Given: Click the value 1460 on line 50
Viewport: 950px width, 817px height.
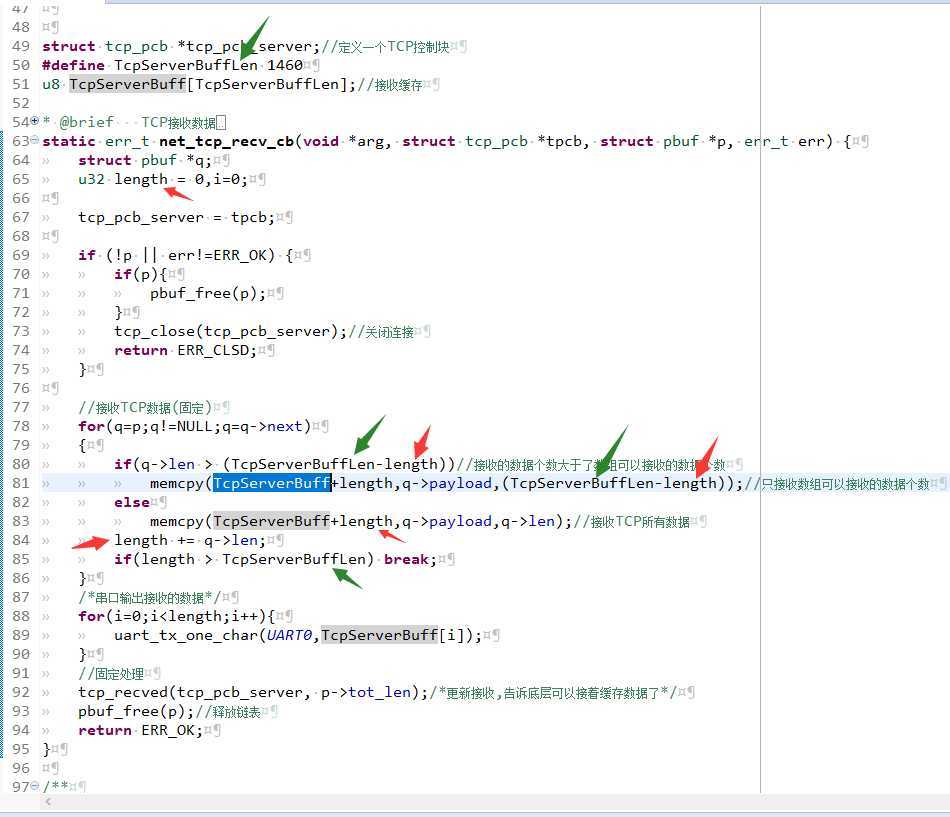Looking at the screenshot, I should [285, 65].
